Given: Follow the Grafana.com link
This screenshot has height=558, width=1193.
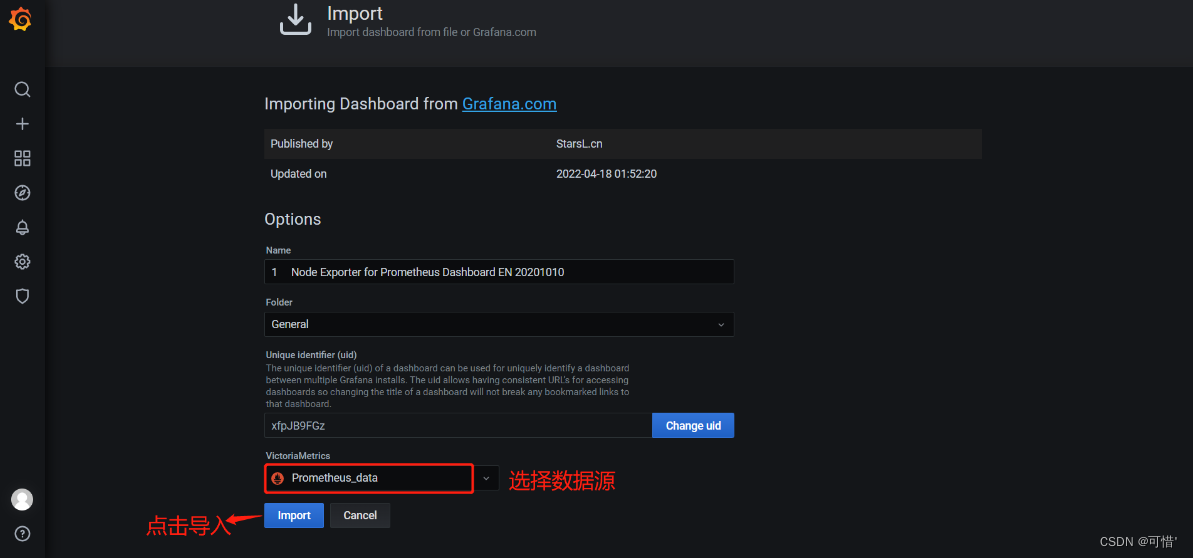Looking at the screenshot, I should point(509,104).
